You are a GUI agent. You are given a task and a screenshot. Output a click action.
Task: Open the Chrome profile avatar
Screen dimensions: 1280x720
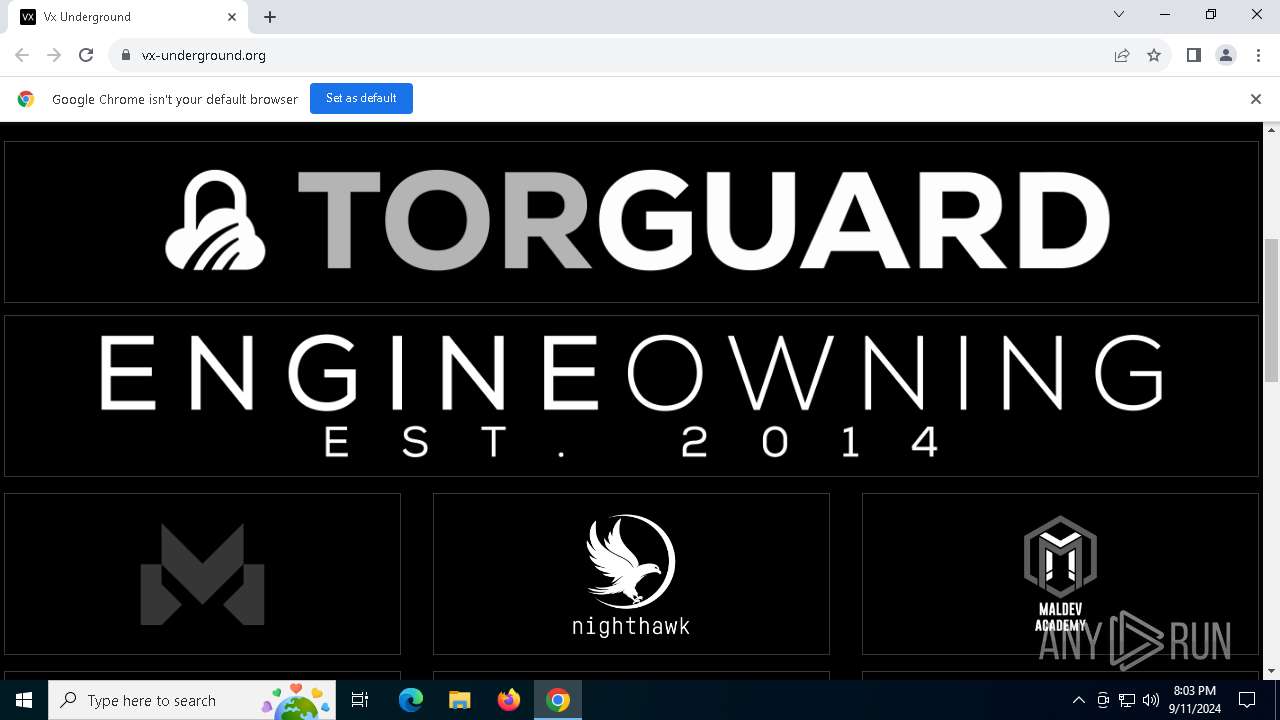(1226, 55)
